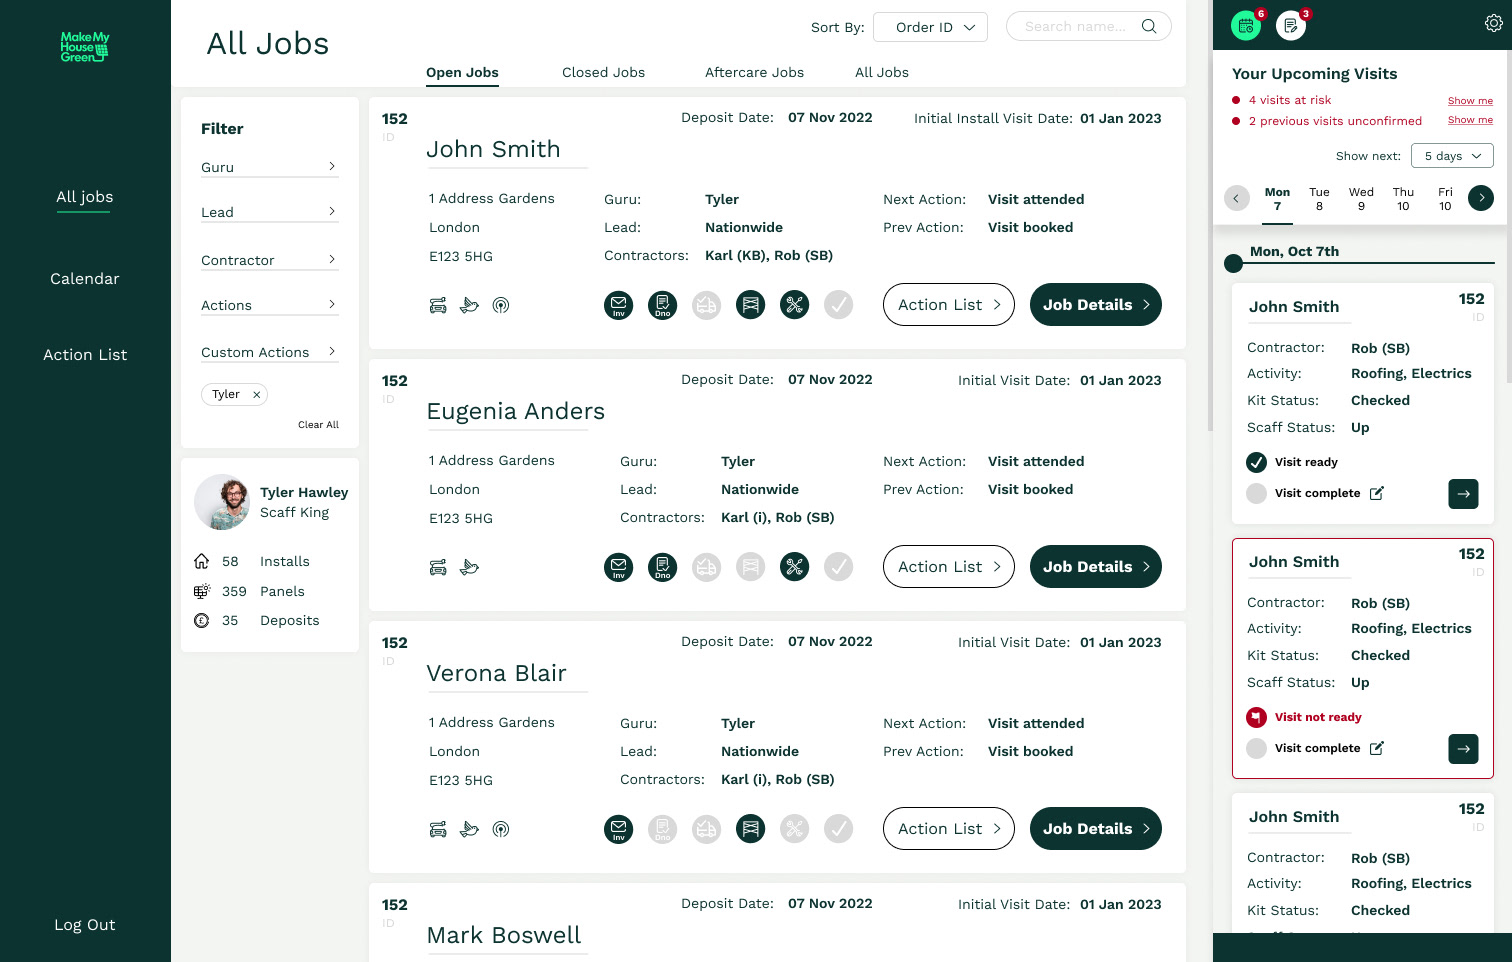Switch to the Closed Jobs tab
Screen dimensions: 1512x962
[x=603, y=72]
